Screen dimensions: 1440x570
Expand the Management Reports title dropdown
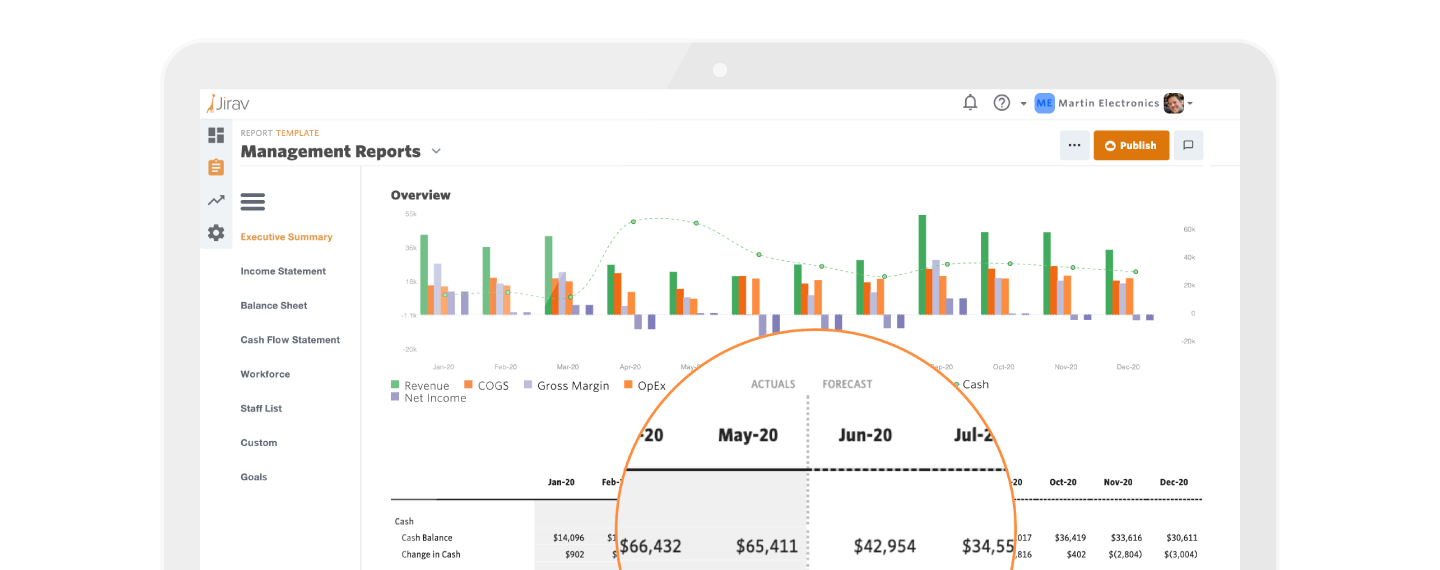436,152
